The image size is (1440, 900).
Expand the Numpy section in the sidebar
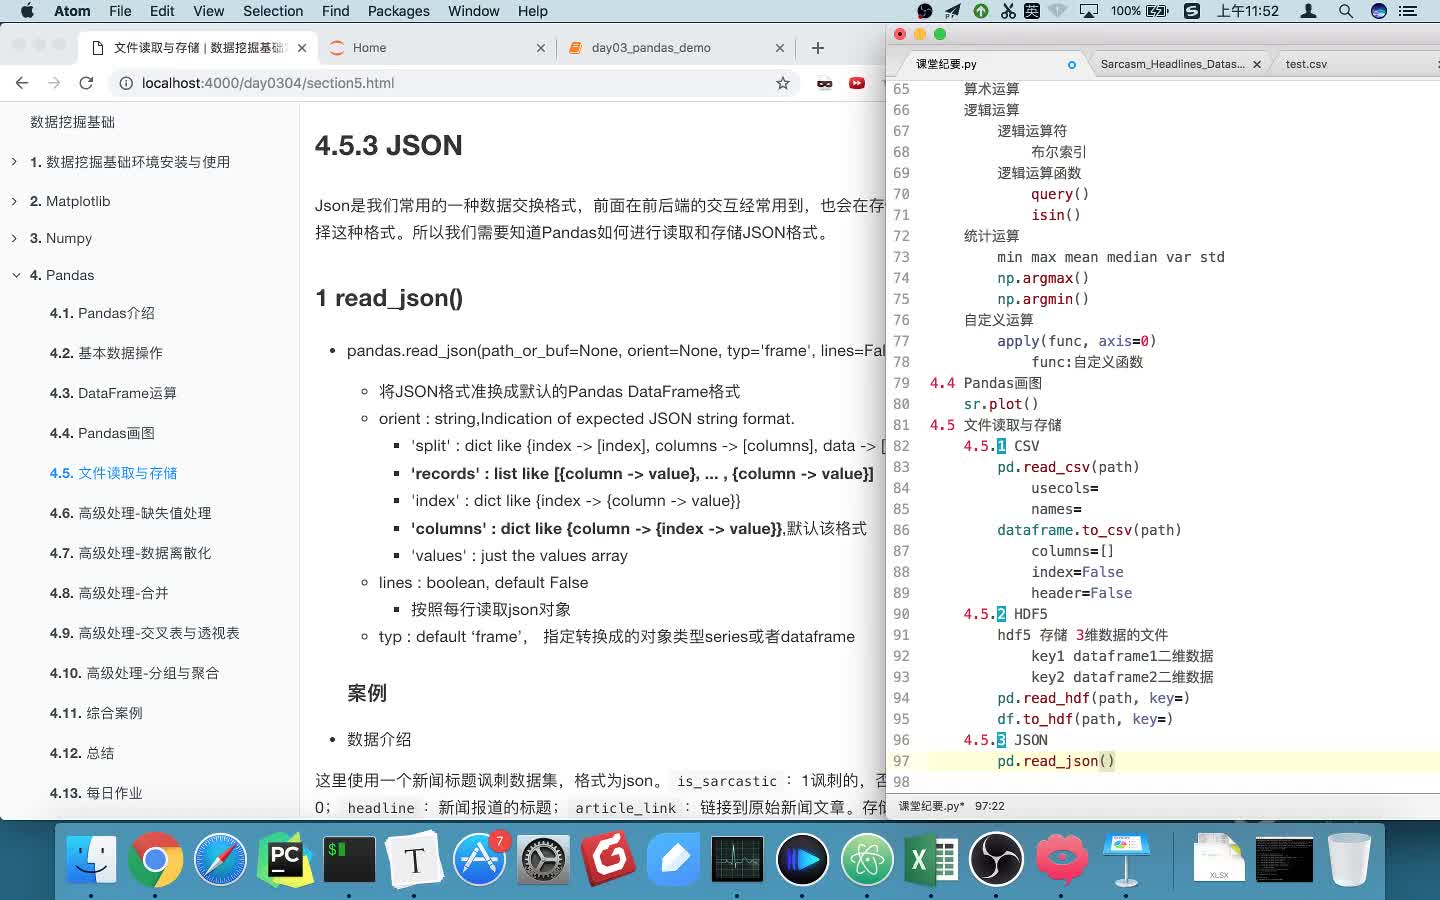13,238
